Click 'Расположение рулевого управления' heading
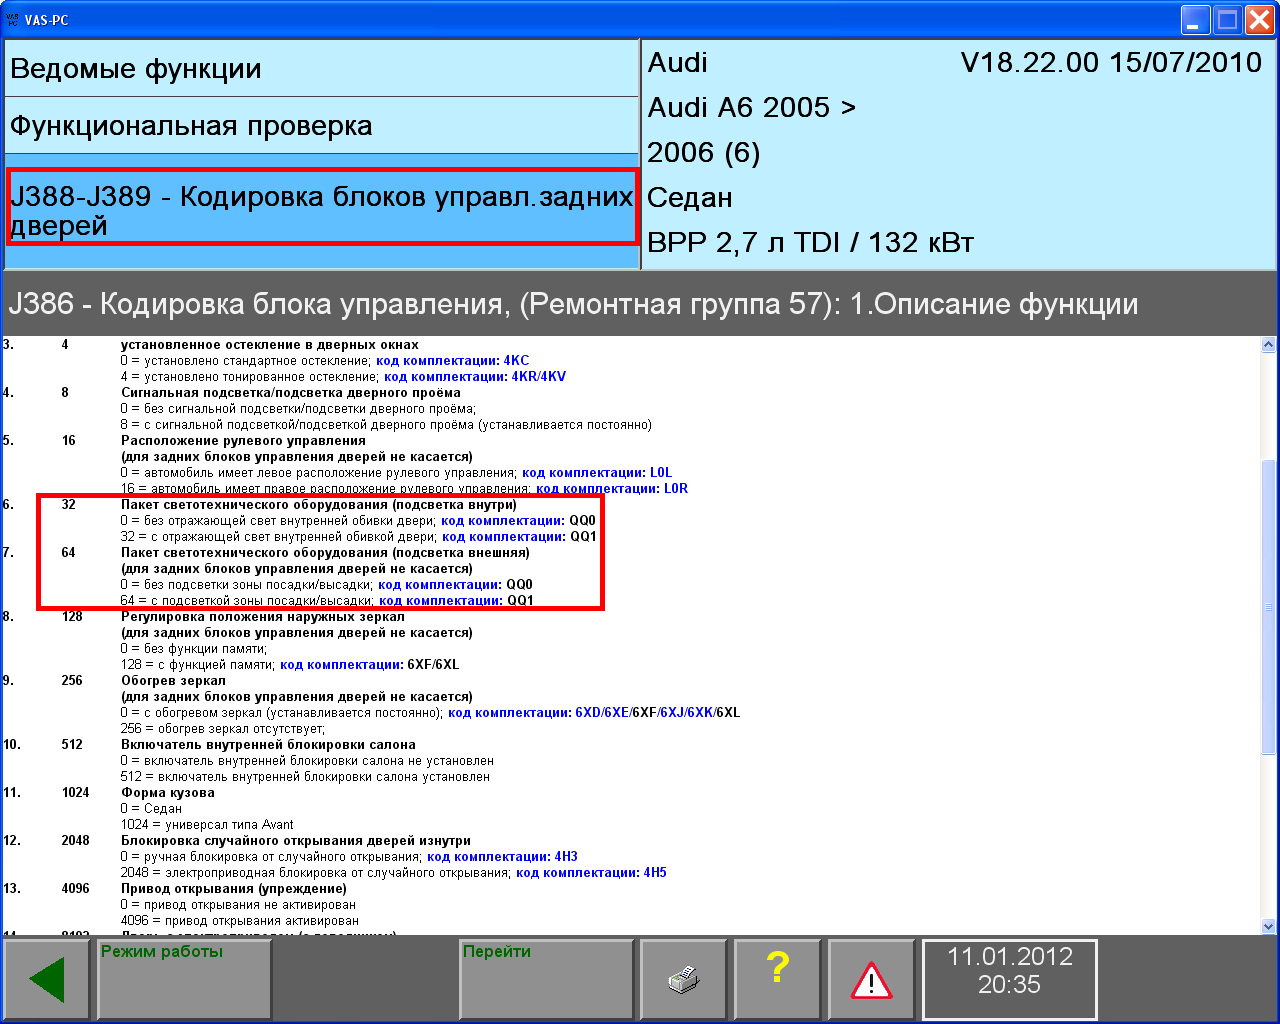Image resolution: width=1280 pixels, height=1024 pixels. click(243, 441)
